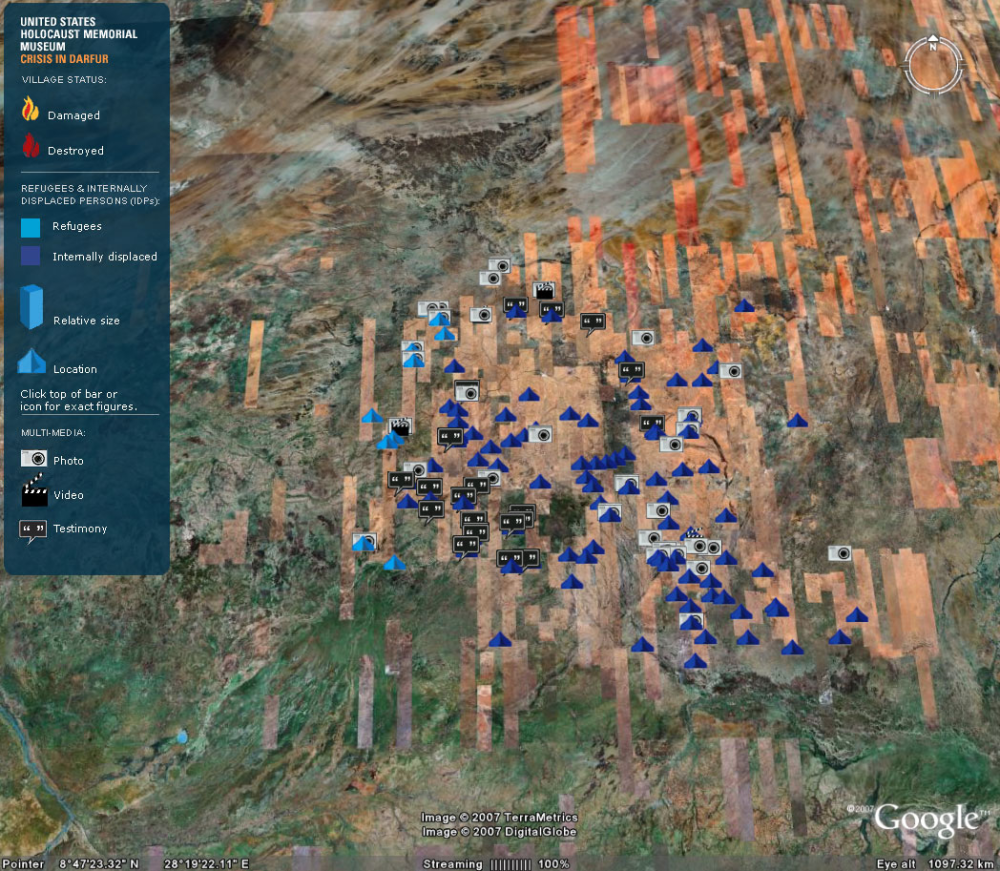
Task: Click the pointer latitude 8°47'23.32" N readout
Action: (99, 864)
